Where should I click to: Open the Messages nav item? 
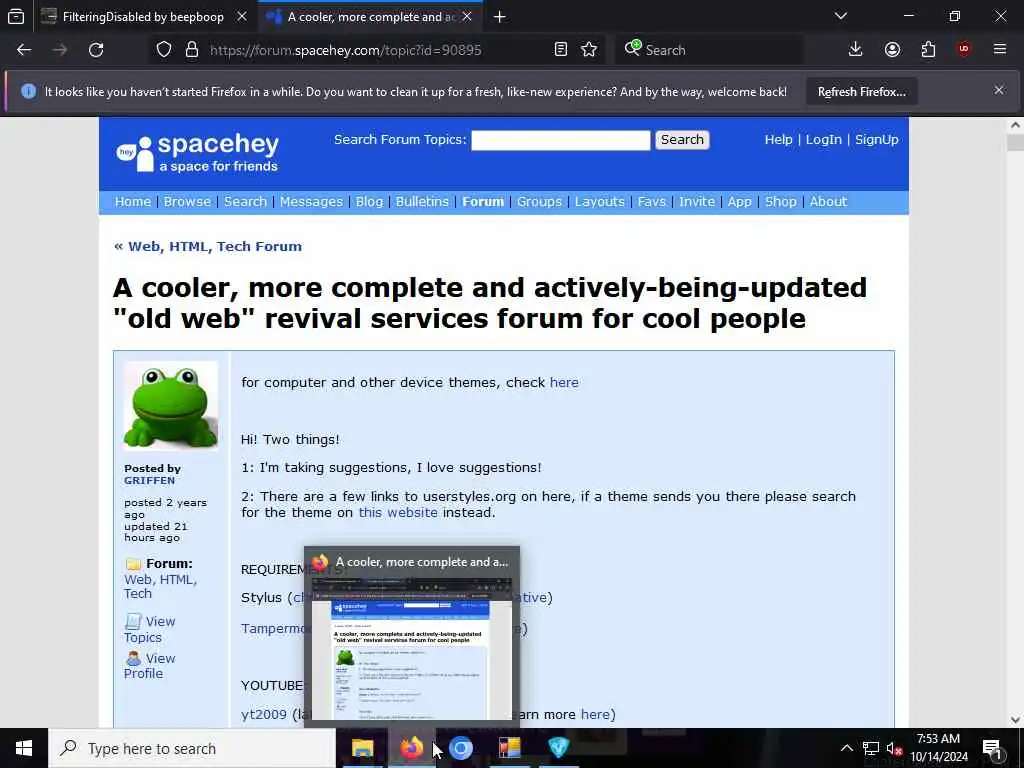[x=311, y=202]
